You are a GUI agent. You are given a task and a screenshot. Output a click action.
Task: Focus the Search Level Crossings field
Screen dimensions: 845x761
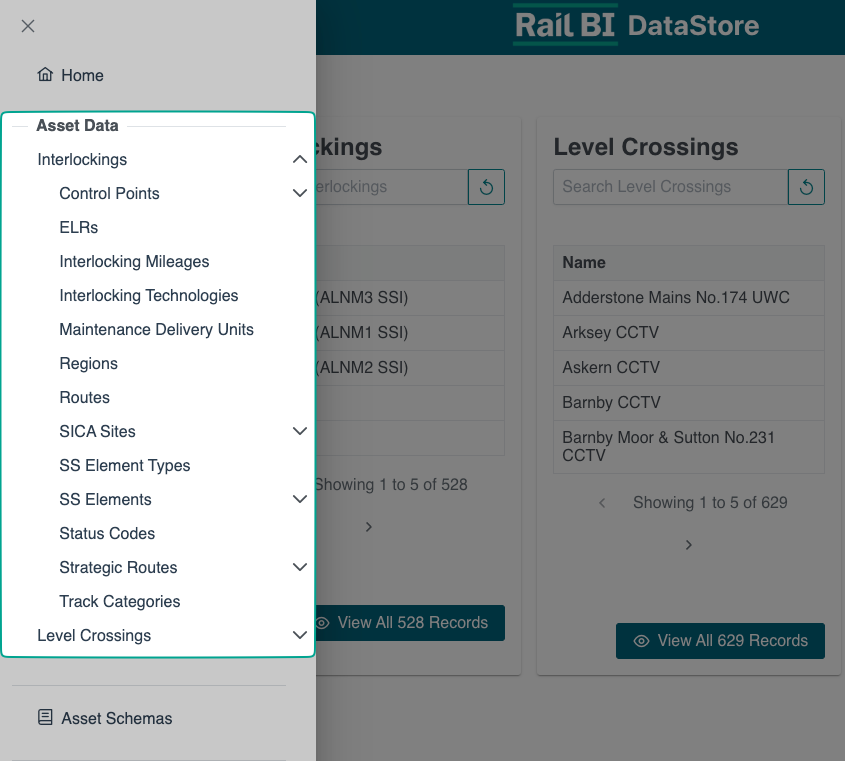coord(670,187)
